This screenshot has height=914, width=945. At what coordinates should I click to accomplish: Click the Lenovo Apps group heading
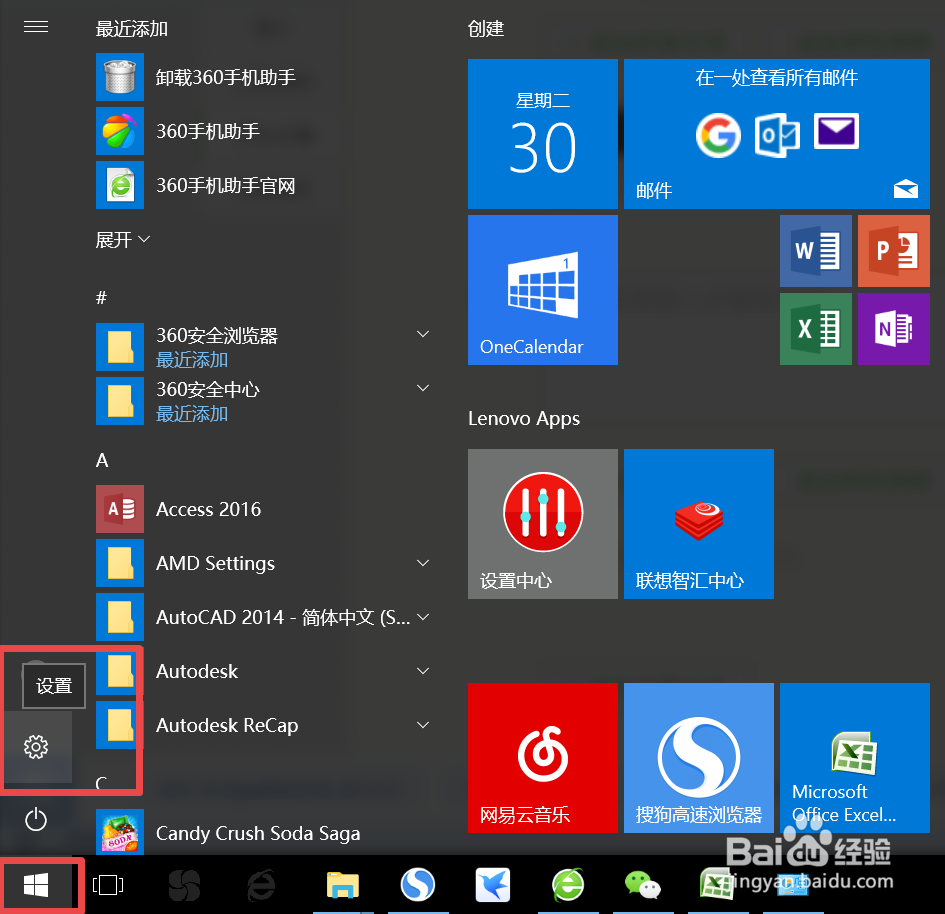tap(524, 418)
